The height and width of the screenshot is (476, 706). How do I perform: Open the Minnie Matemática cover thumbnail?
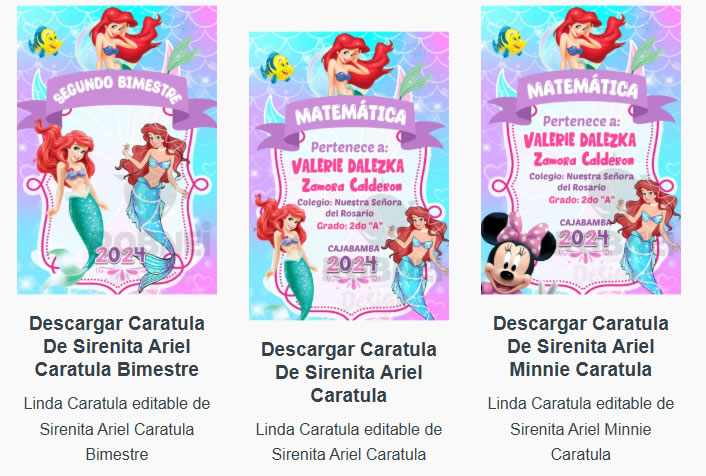pyautogui.click(x=581, y=150)
